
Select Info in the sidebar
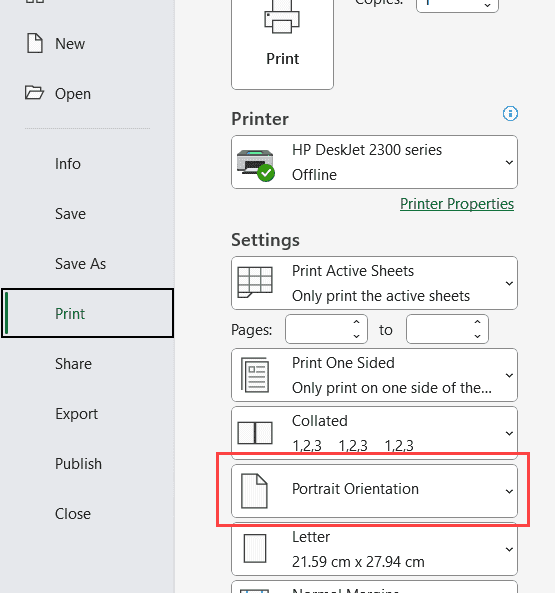68,164
